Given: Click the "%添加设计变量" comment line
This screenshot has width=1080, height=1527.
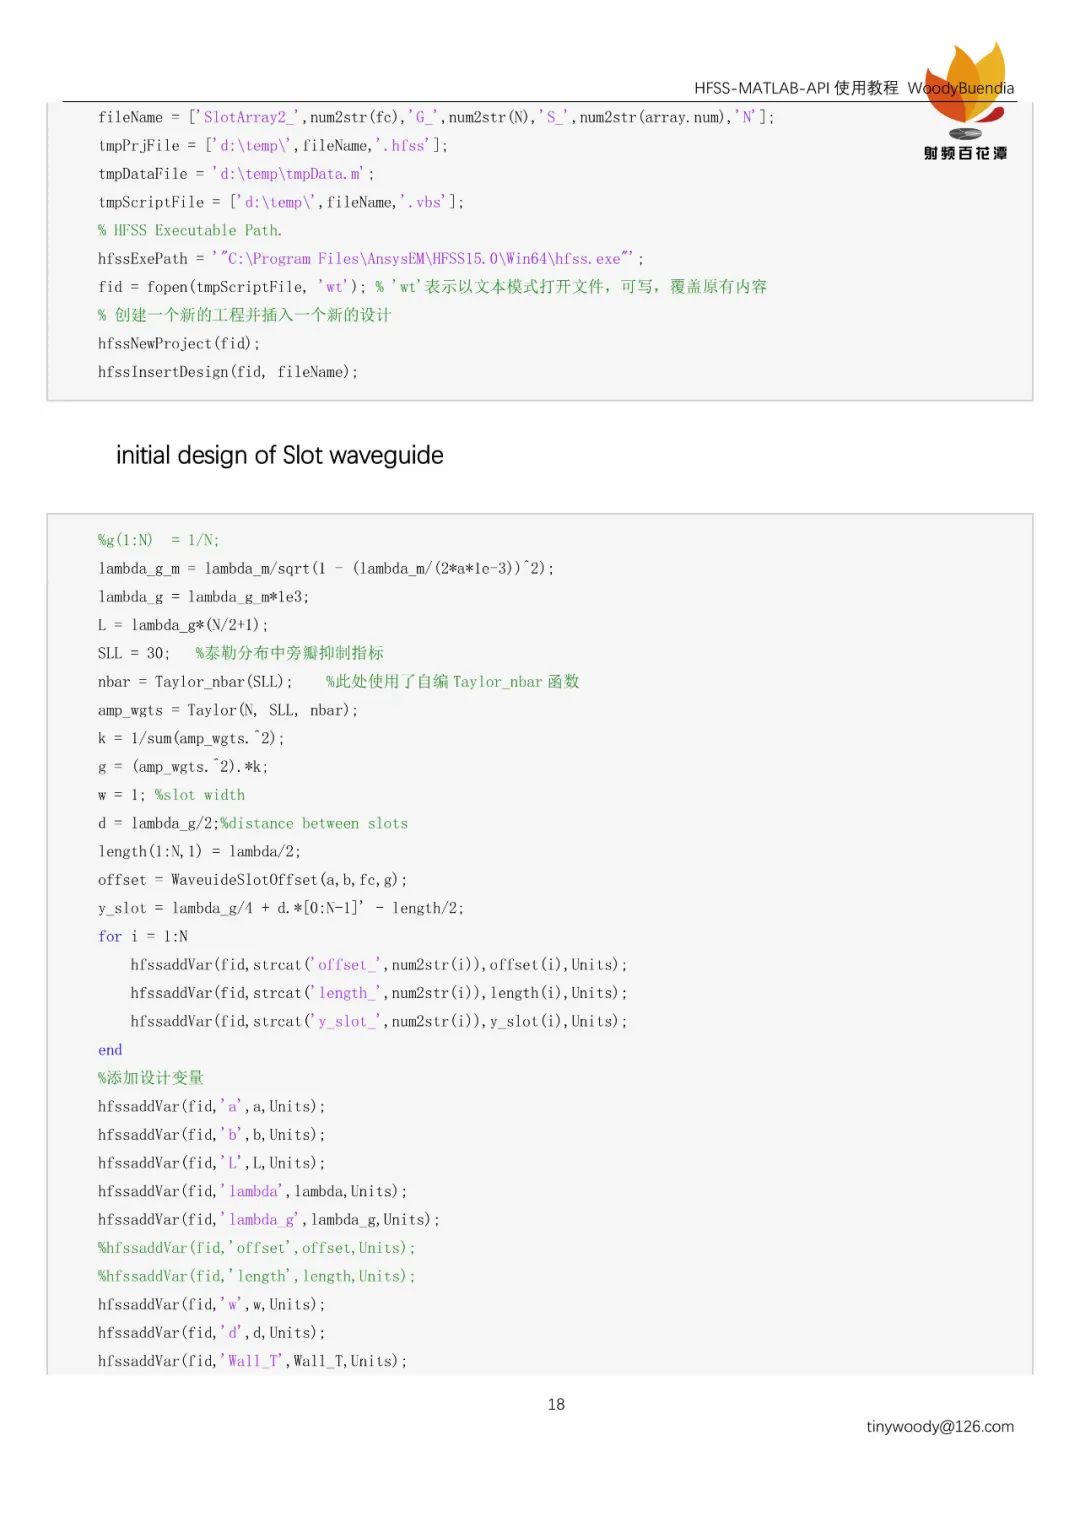Looking at the screenshot, I should [x=151, y=1077].
